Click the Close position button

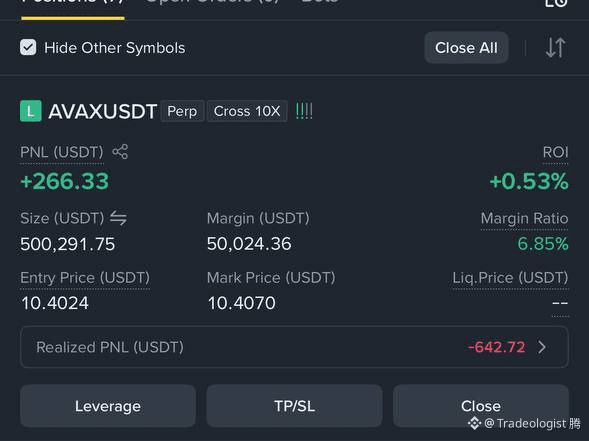coord(481,406)
